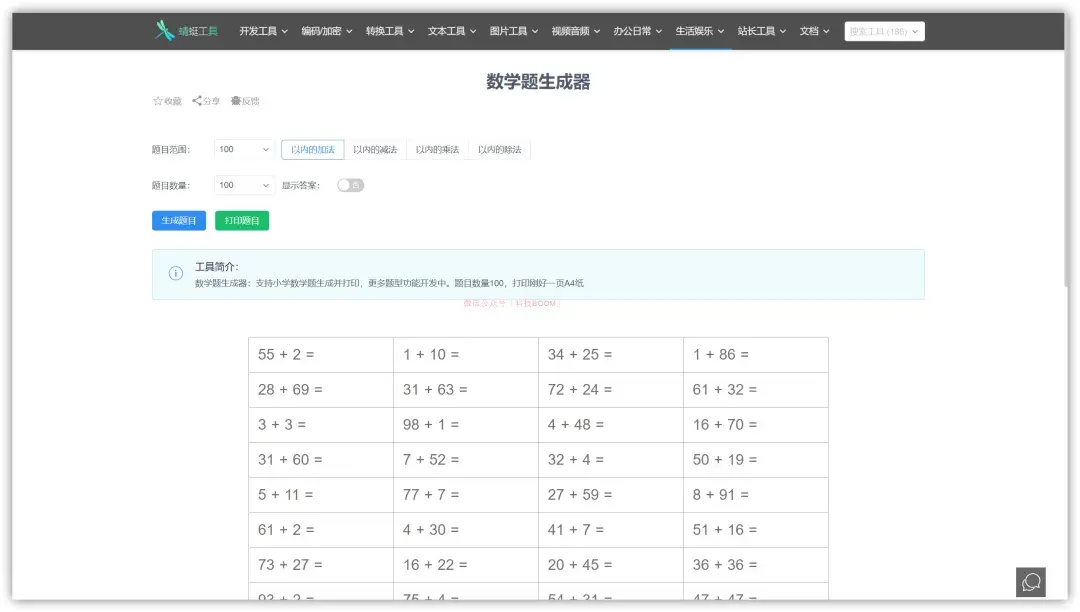Click the cell '4 + 30 ='

tap(466, 530)
